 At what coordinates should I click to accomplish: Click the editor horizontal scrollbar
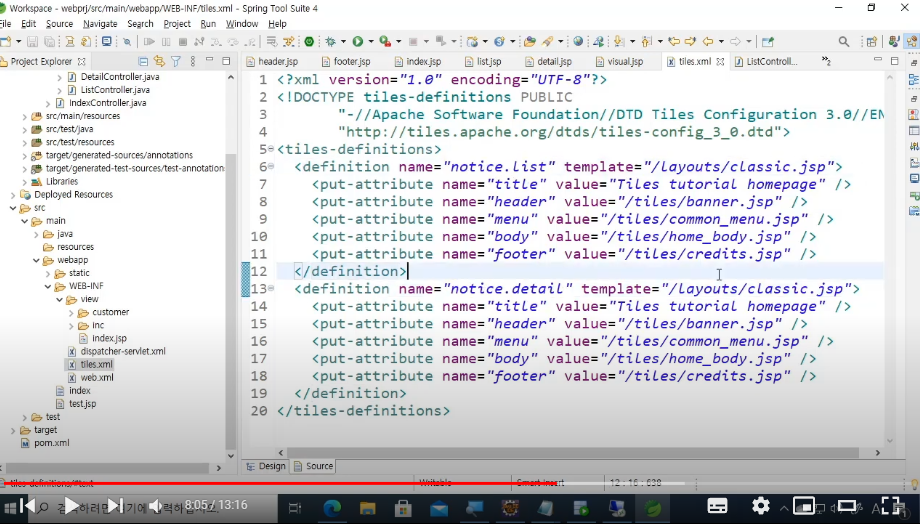pyautogui.click(x=573, y=453)
